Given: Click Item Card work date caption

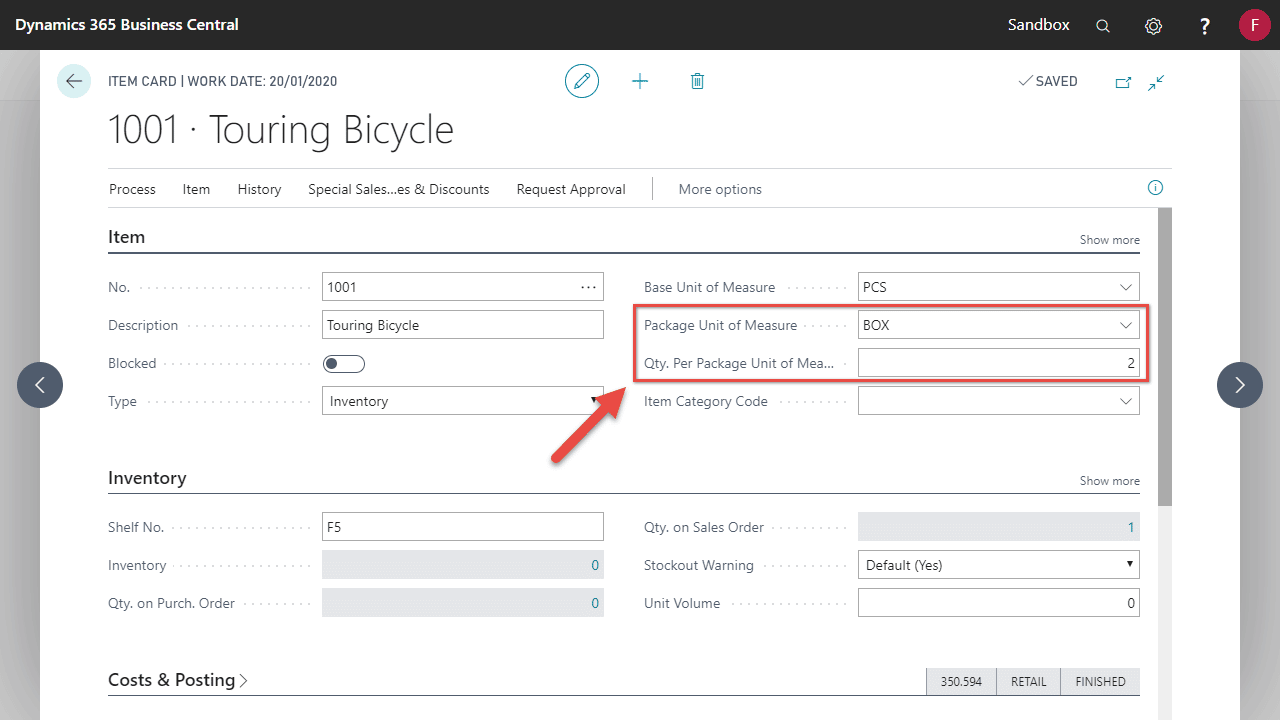Looking at the screenshot, I should tap(223, 81).
